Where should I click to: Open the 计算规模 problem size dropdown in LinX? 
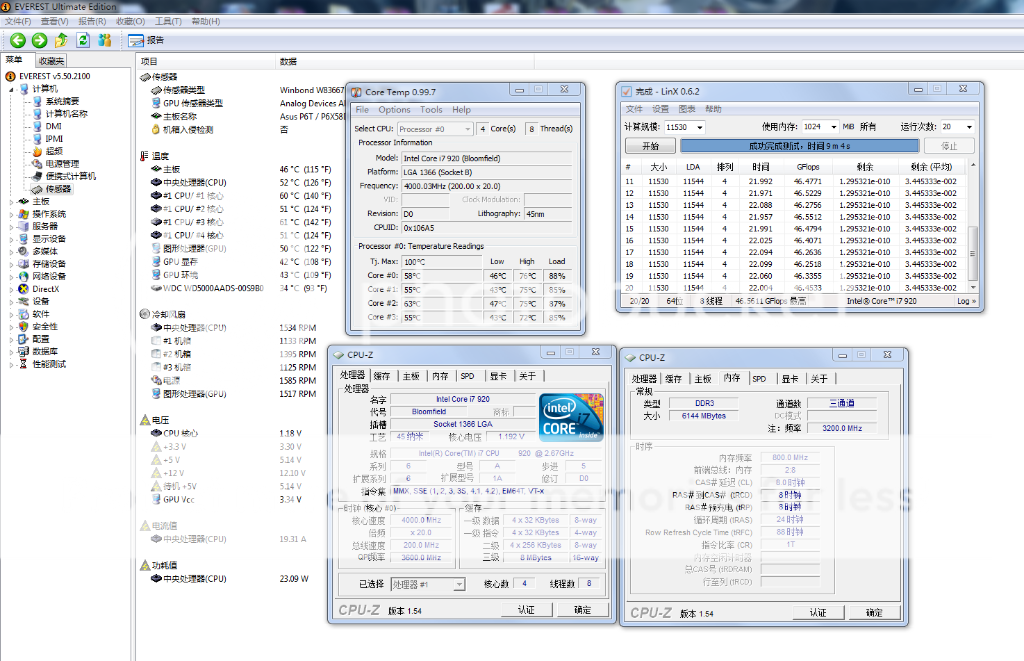pyautogui.click(x=698, y=127)
